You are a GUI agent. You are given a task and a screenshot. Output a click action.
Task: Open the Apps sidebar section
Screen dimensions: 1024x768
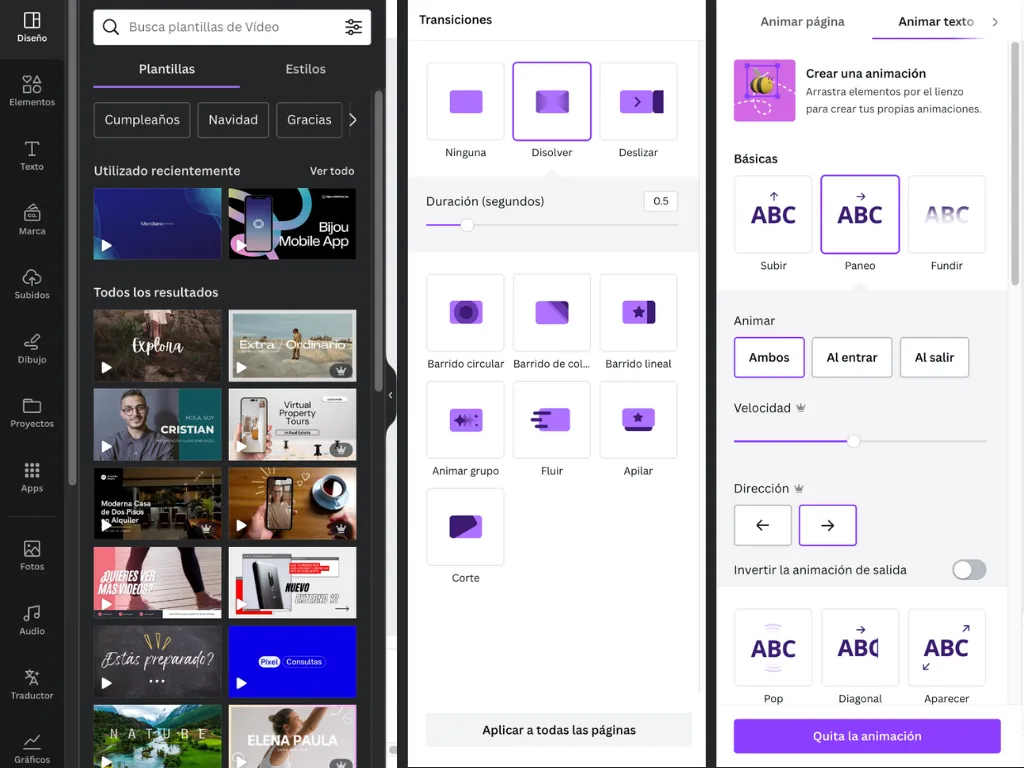pos(32,477)
